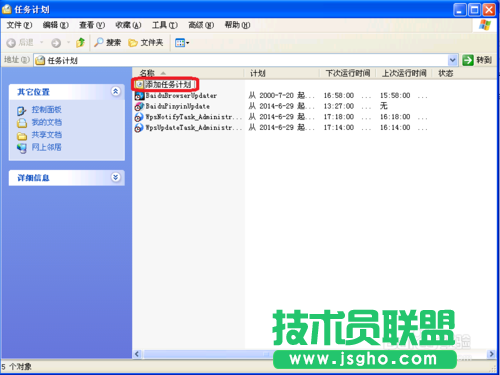Open the 文件 menu
500x375 pixels.
pos(20,25)
